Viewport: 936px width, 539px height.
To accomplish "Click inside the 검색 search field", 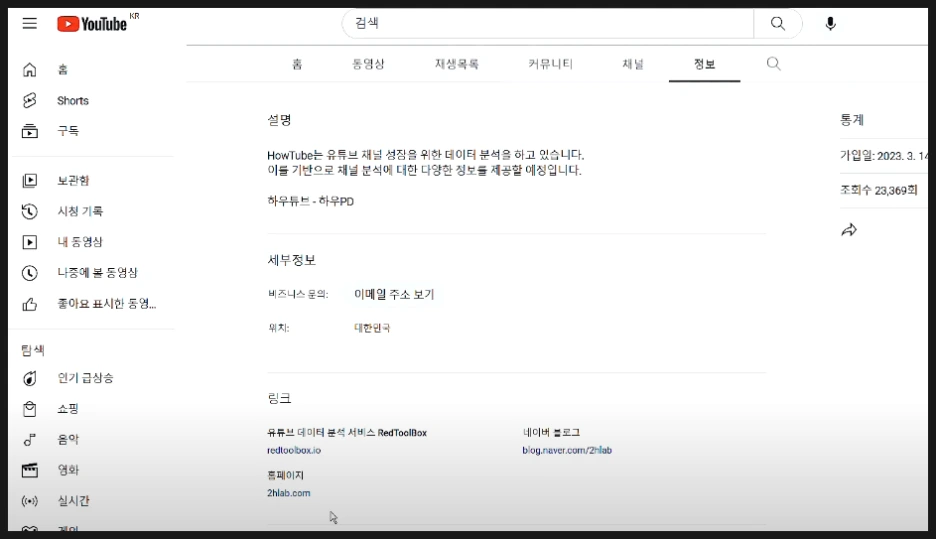I will 547,23.
